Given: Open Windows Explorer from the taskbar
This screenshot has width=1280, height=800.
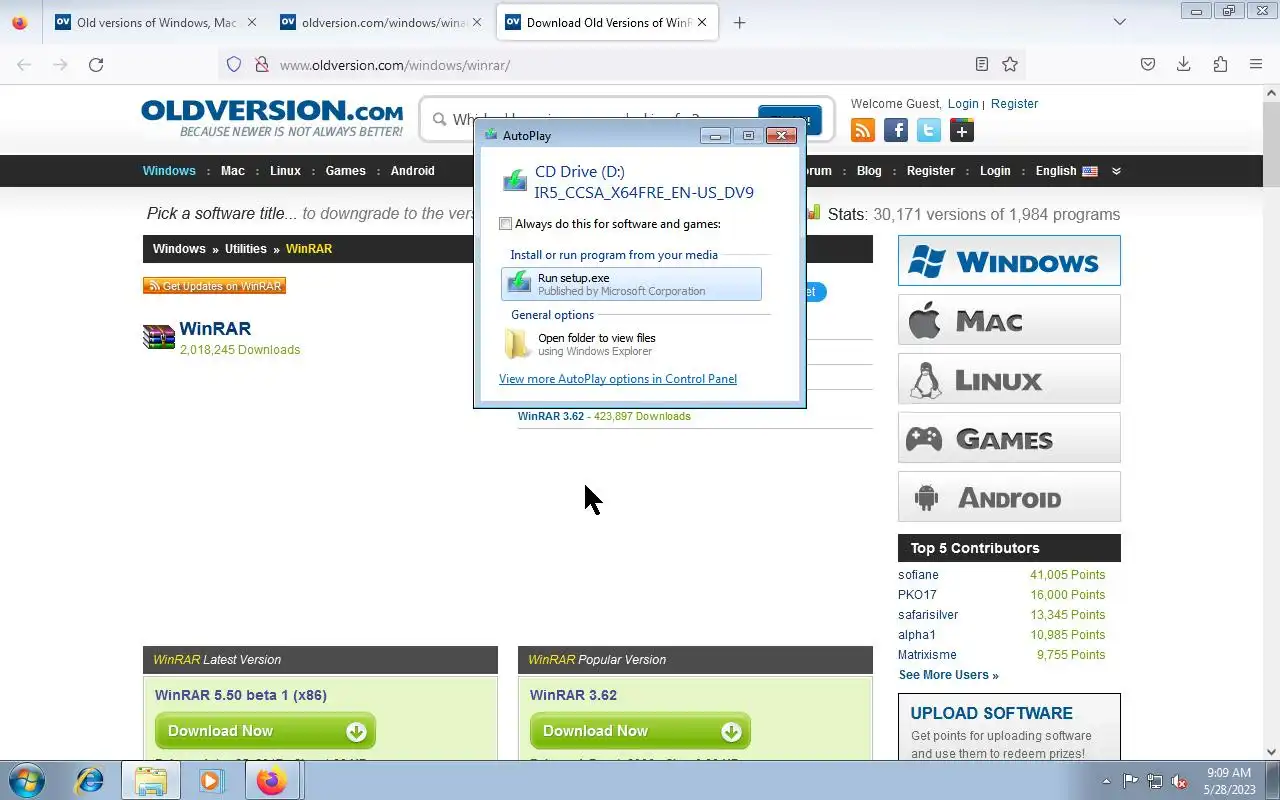Looking at the screenshot, I should coord(150,780).
